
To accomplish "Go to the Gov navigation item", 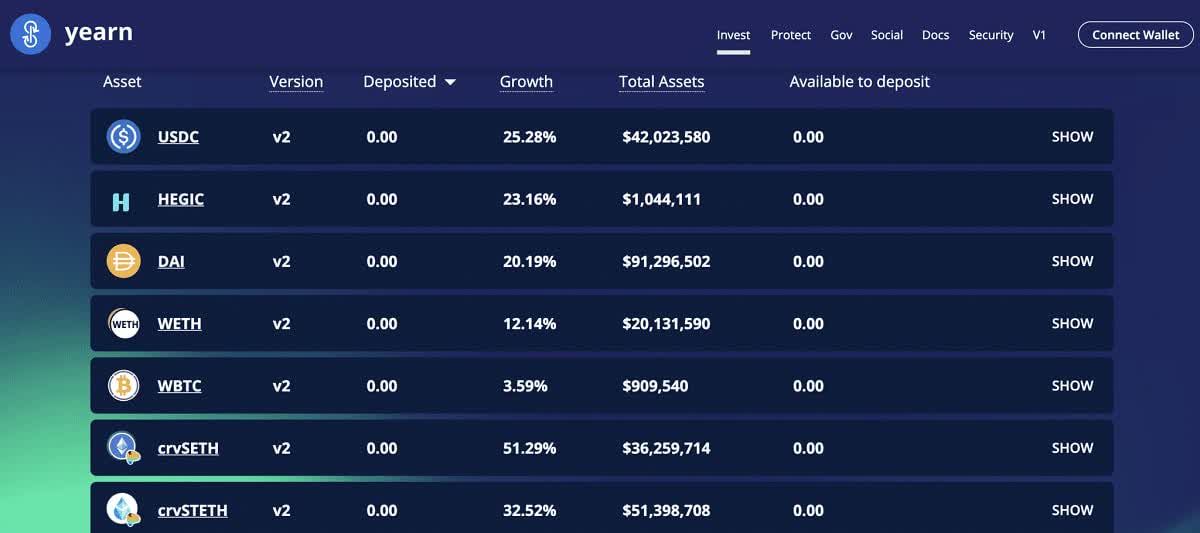I will pos(841,35).
